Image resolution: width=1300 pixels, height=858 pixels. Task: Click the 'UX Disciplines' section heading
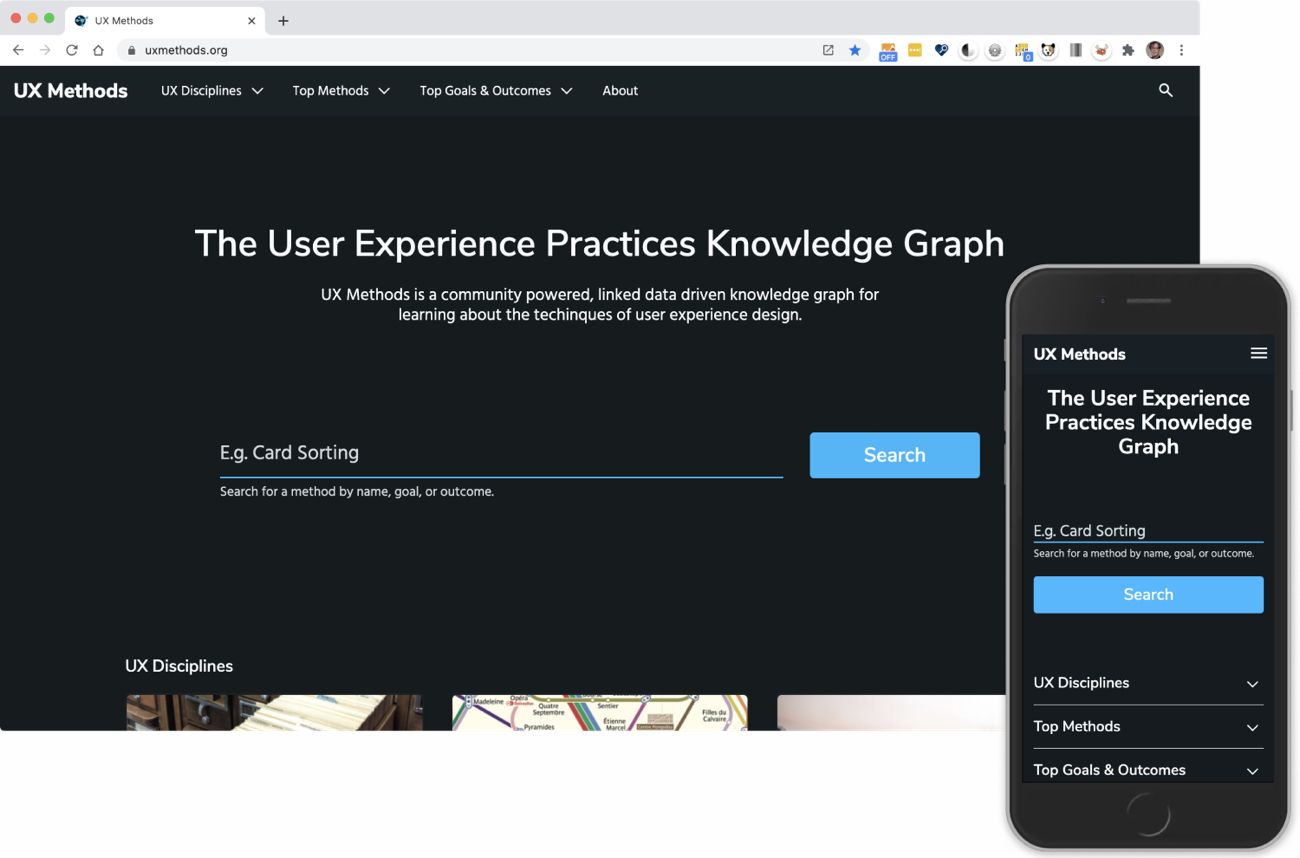coord(179,666)
